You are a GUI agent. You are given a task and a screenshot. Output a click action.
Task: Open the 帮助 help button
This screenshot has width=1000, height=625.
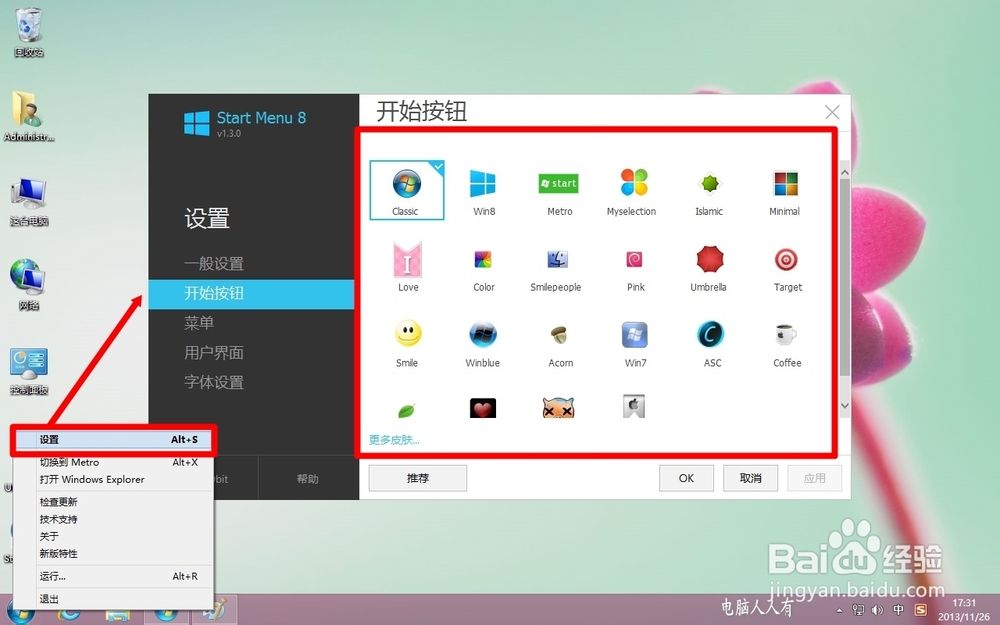(307, 478)
